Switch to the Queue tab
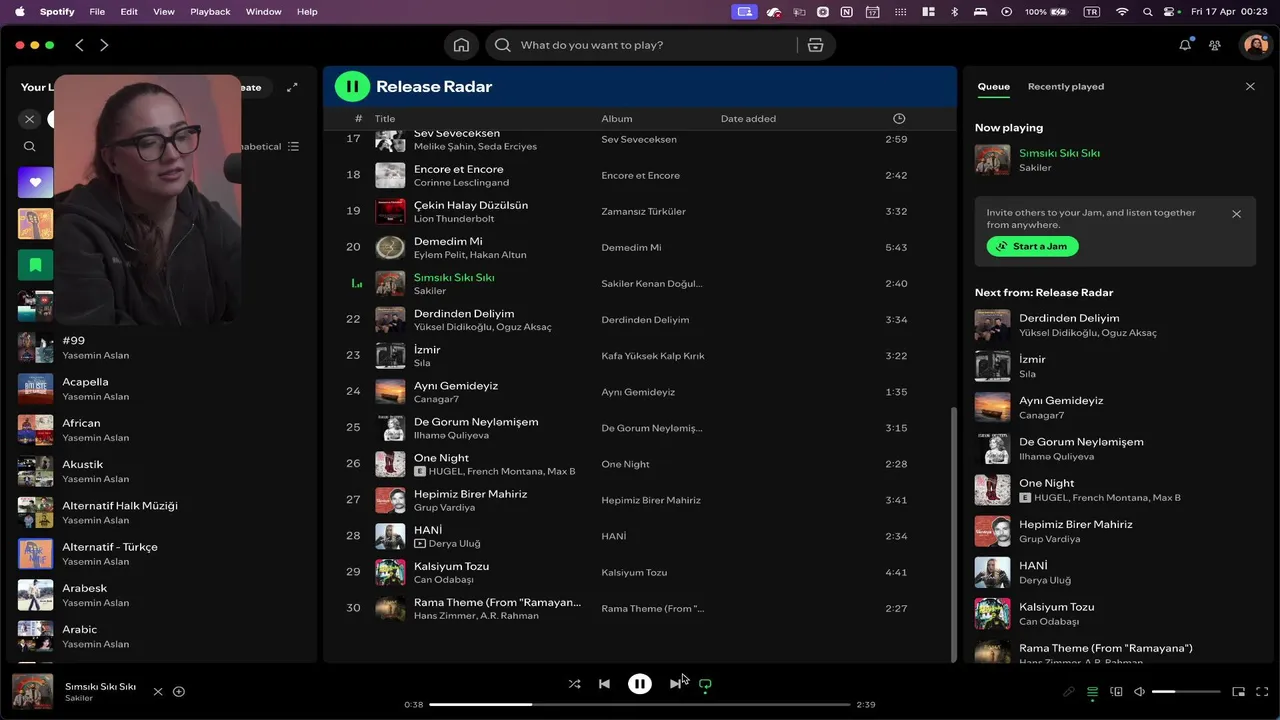Screen dimensions: 1280x720 (993, 87)
